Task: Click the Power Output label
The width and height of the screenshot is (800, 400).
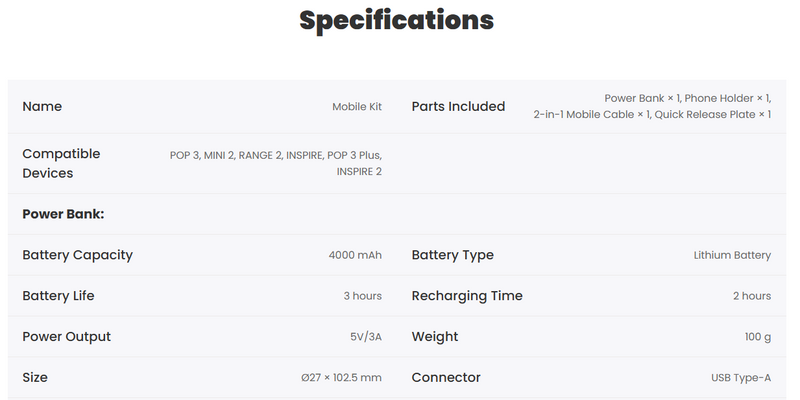Action: [x=66, y=337]
